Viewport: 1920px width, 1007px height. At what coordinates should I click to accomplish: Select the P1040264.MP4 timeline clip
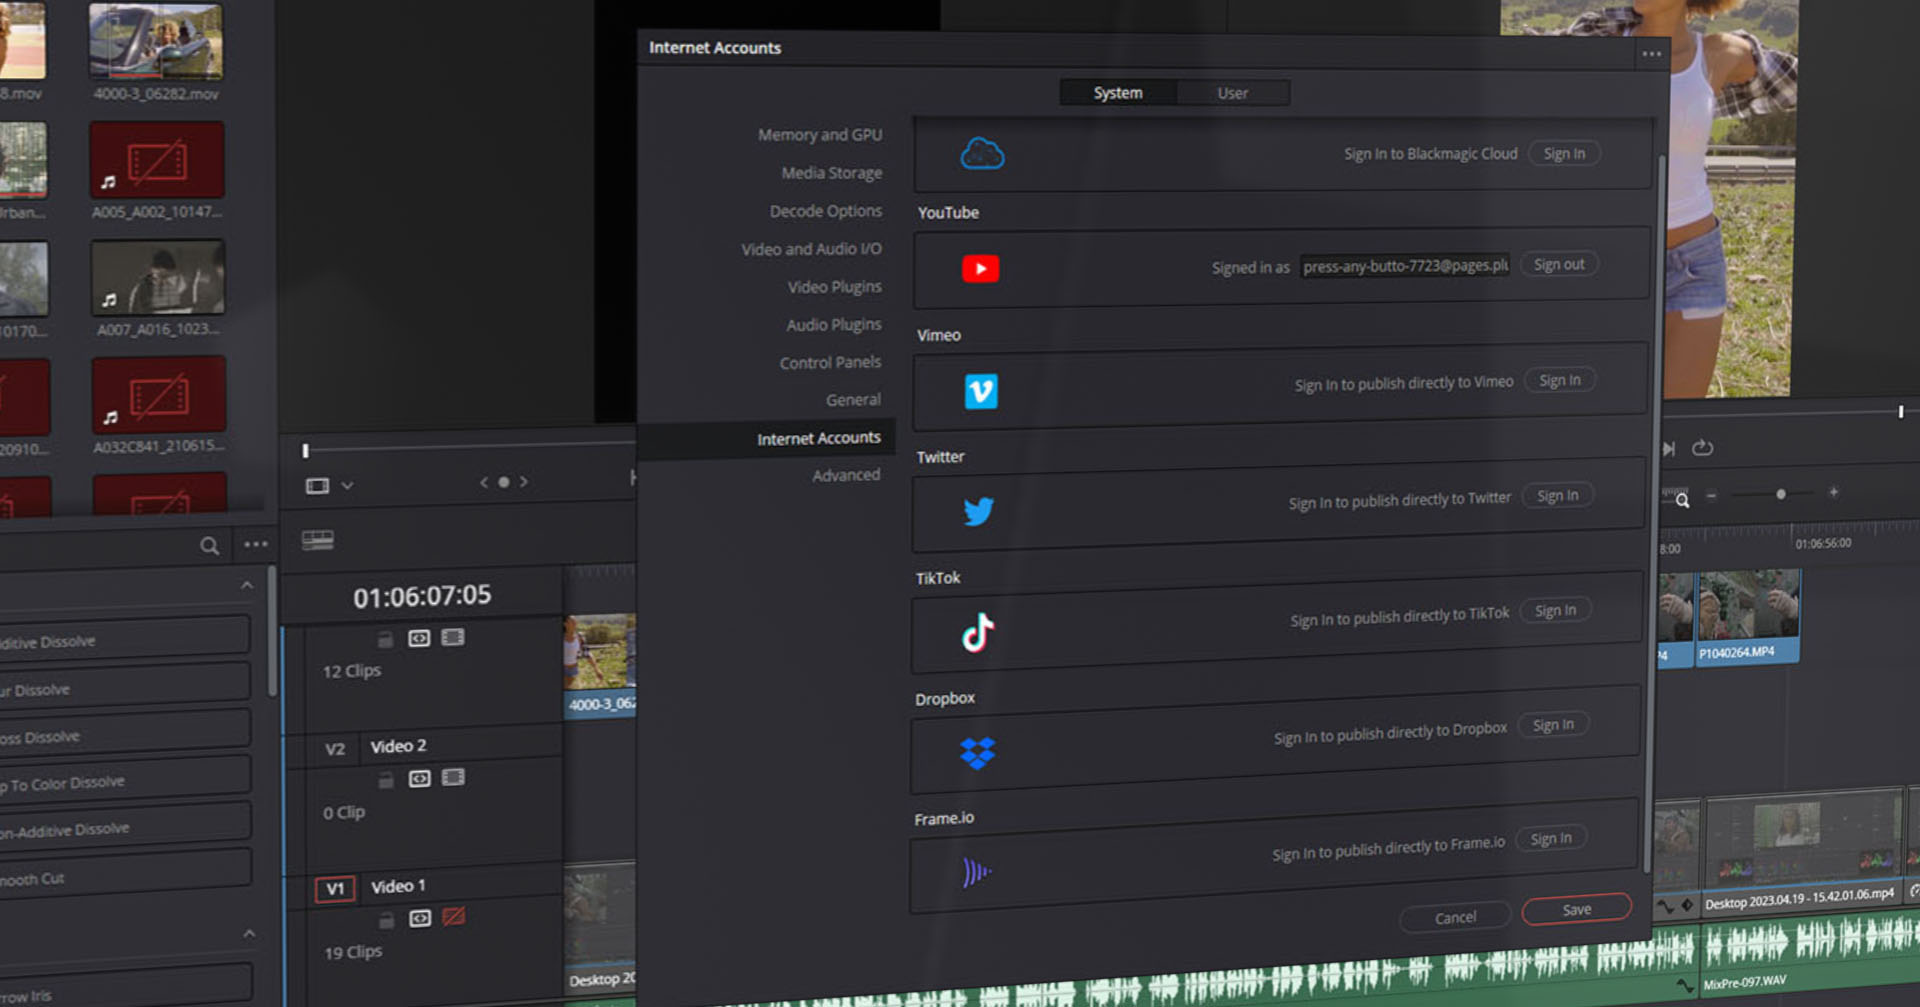click(x=1748, y=616)
